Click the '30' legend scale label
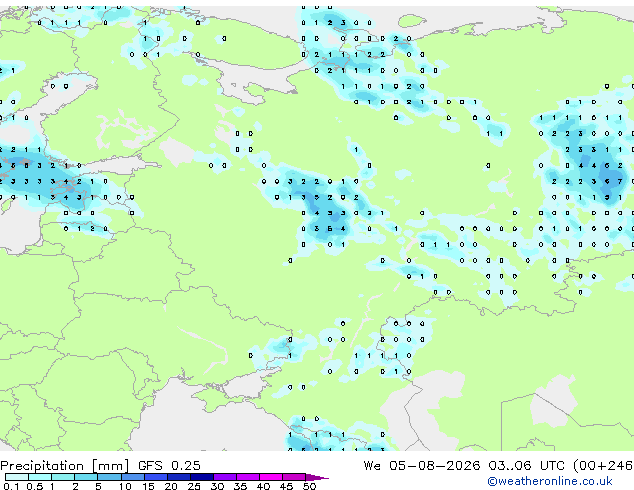634x490 pixels. pyautogui.click(x=218, y=486)
